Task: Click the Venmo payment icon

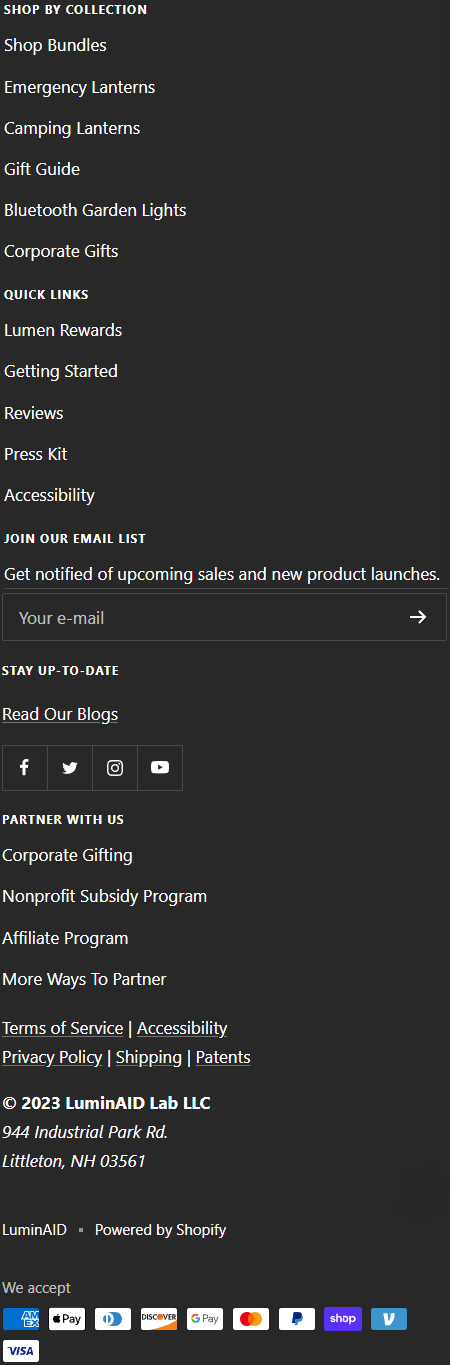Action: point(389,1319)
